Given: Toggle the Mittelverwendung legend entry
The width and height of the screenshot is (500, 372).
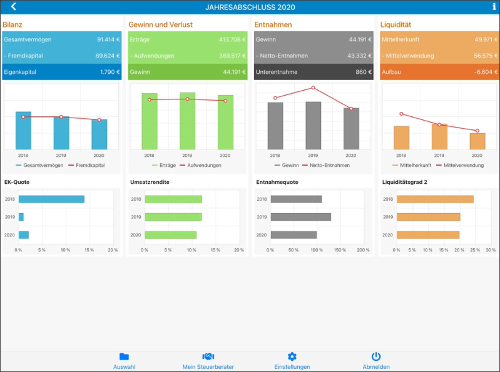Looking at the screenshot, I should click(x=460, y=165).
